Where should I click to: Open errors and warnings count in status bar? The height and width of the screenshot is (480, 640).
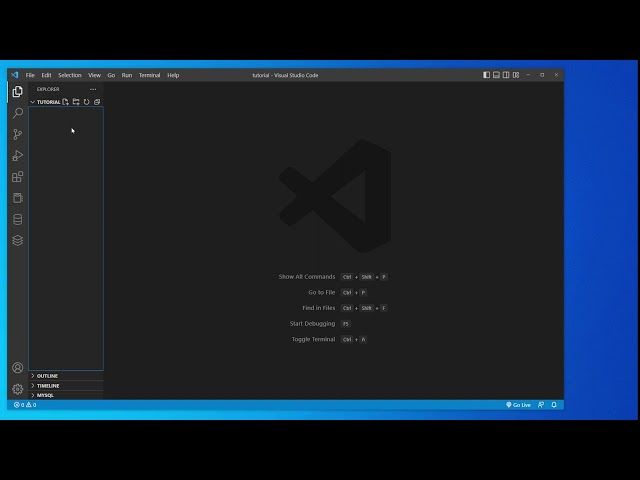click(25, 405)
